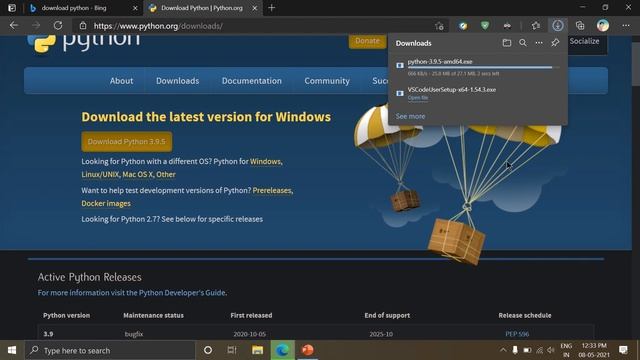Open Cortana circle icon in taskbar
Screen dimensions: 640x360
[208, 350]
